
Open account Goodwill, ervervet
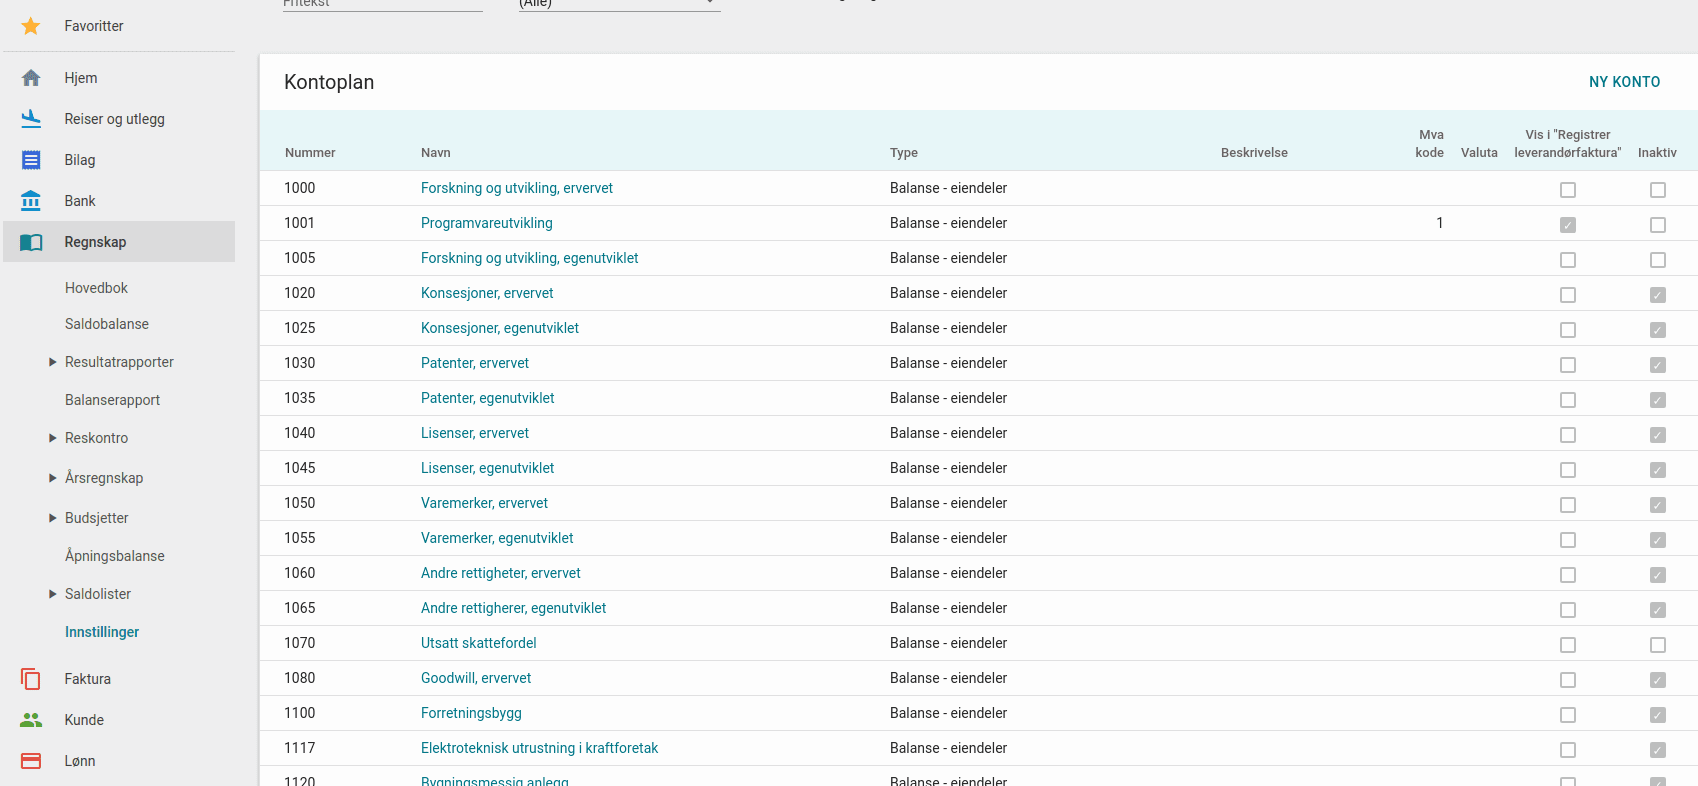pos(476,678)
